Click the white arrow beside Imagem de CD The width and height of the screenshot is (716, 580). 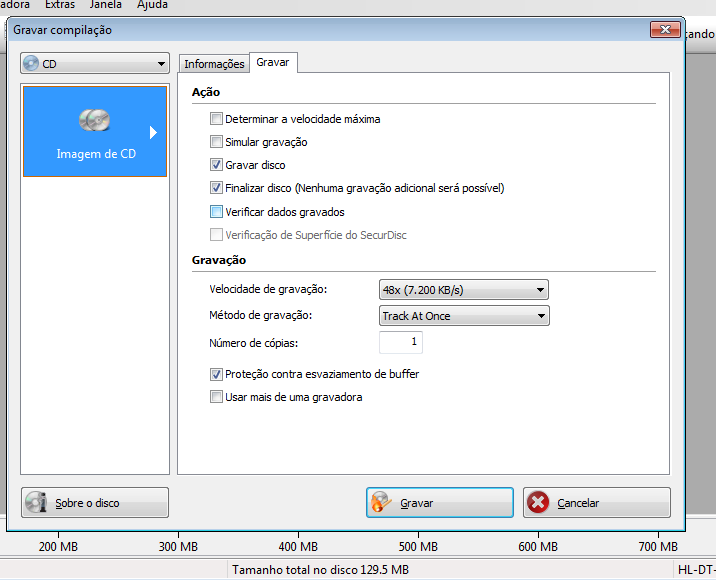click(x=153, y=132)
